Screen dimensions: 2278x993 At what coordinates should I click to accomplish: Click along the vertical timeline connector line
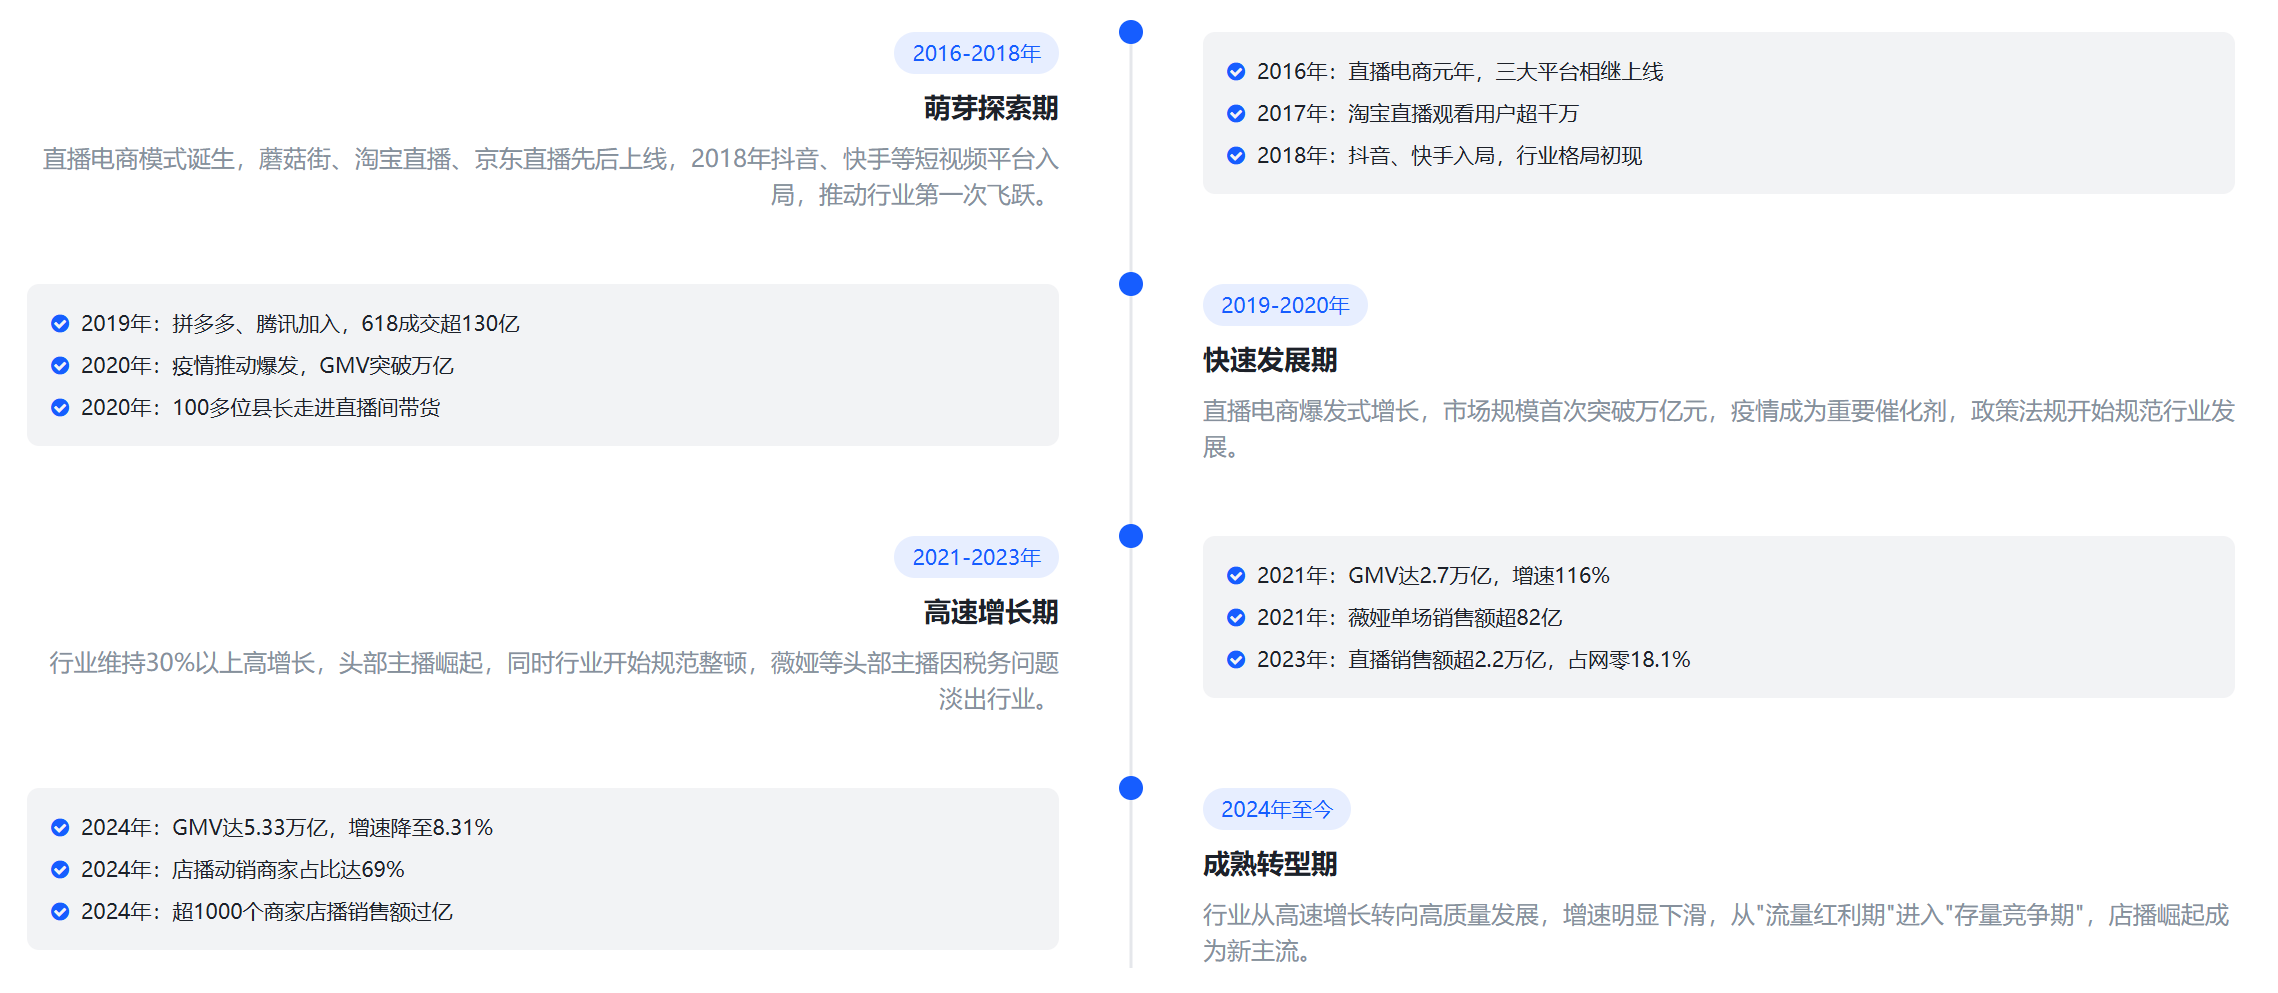pos(1130,450)
